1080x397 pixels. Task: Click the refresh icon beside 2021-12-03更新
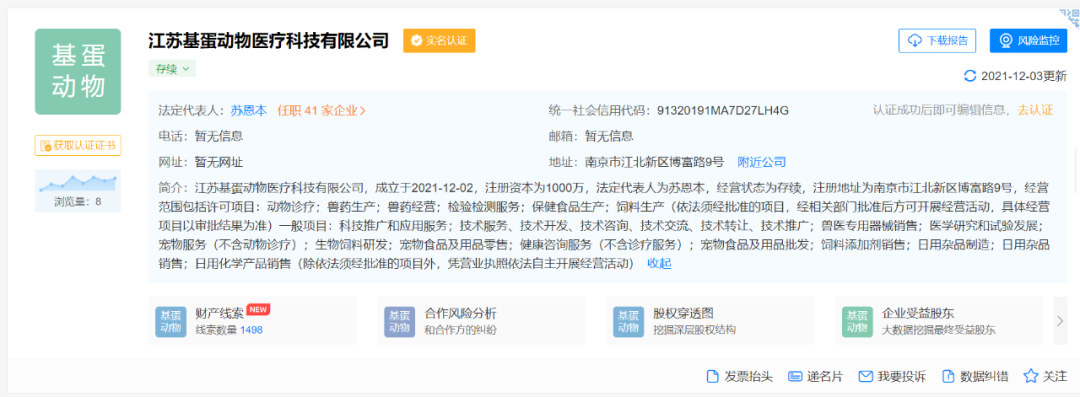pyautogui.click(x=970, y=76)
